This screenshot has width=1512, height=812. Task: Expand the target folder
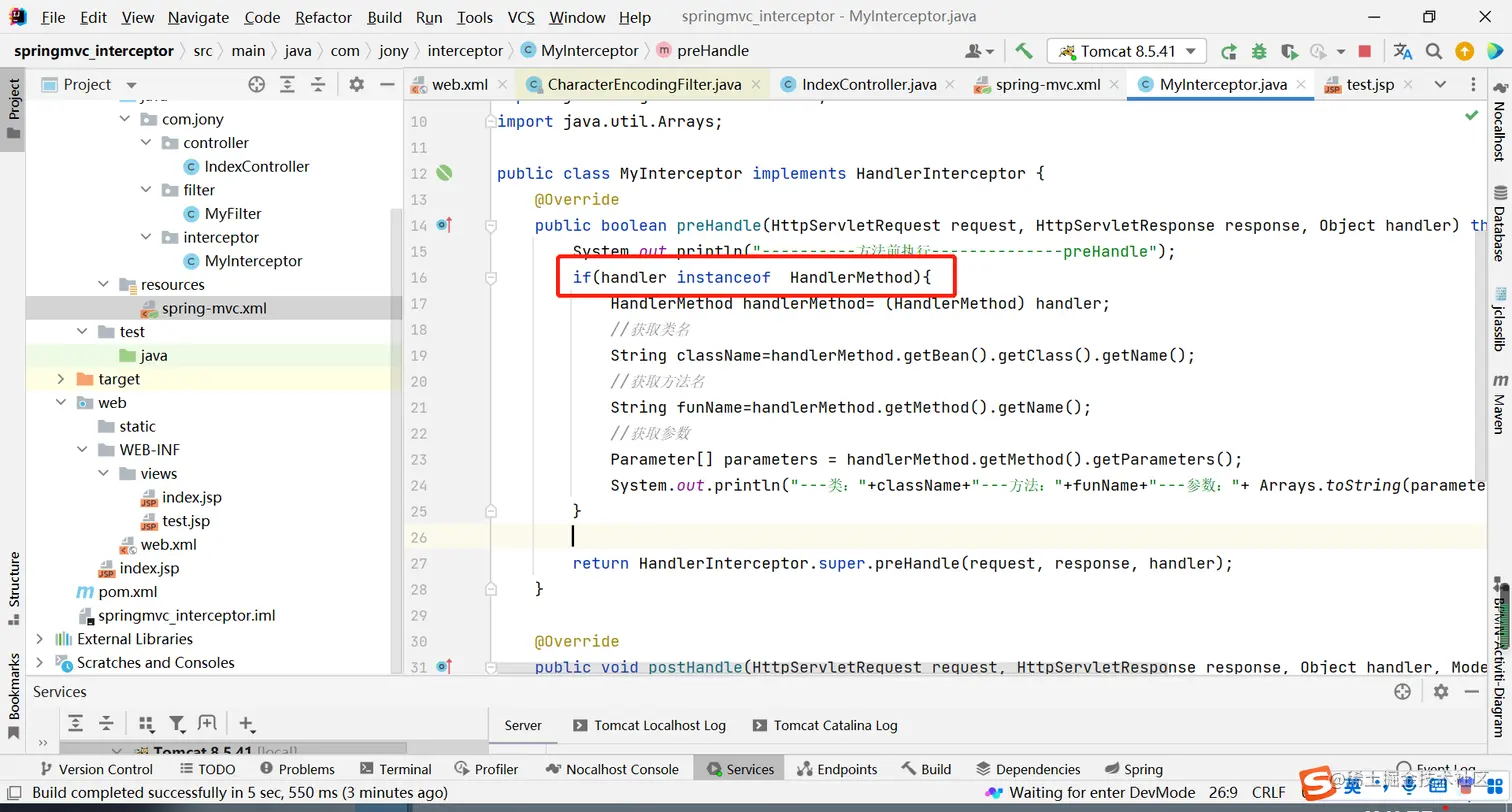(x=61, y=379)
